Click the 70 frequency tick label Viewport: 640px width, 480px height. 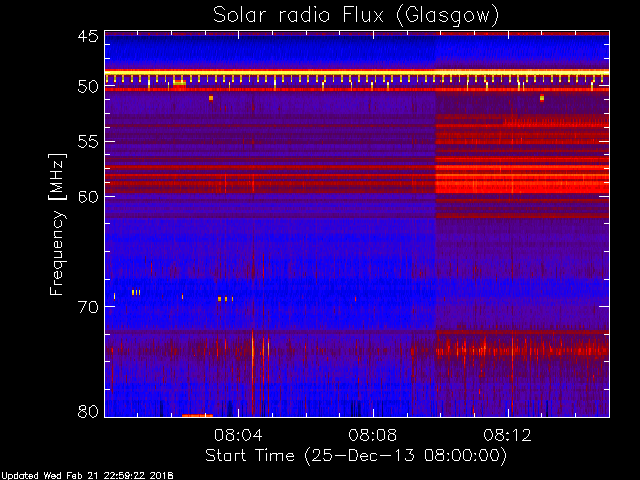(88, 307)
